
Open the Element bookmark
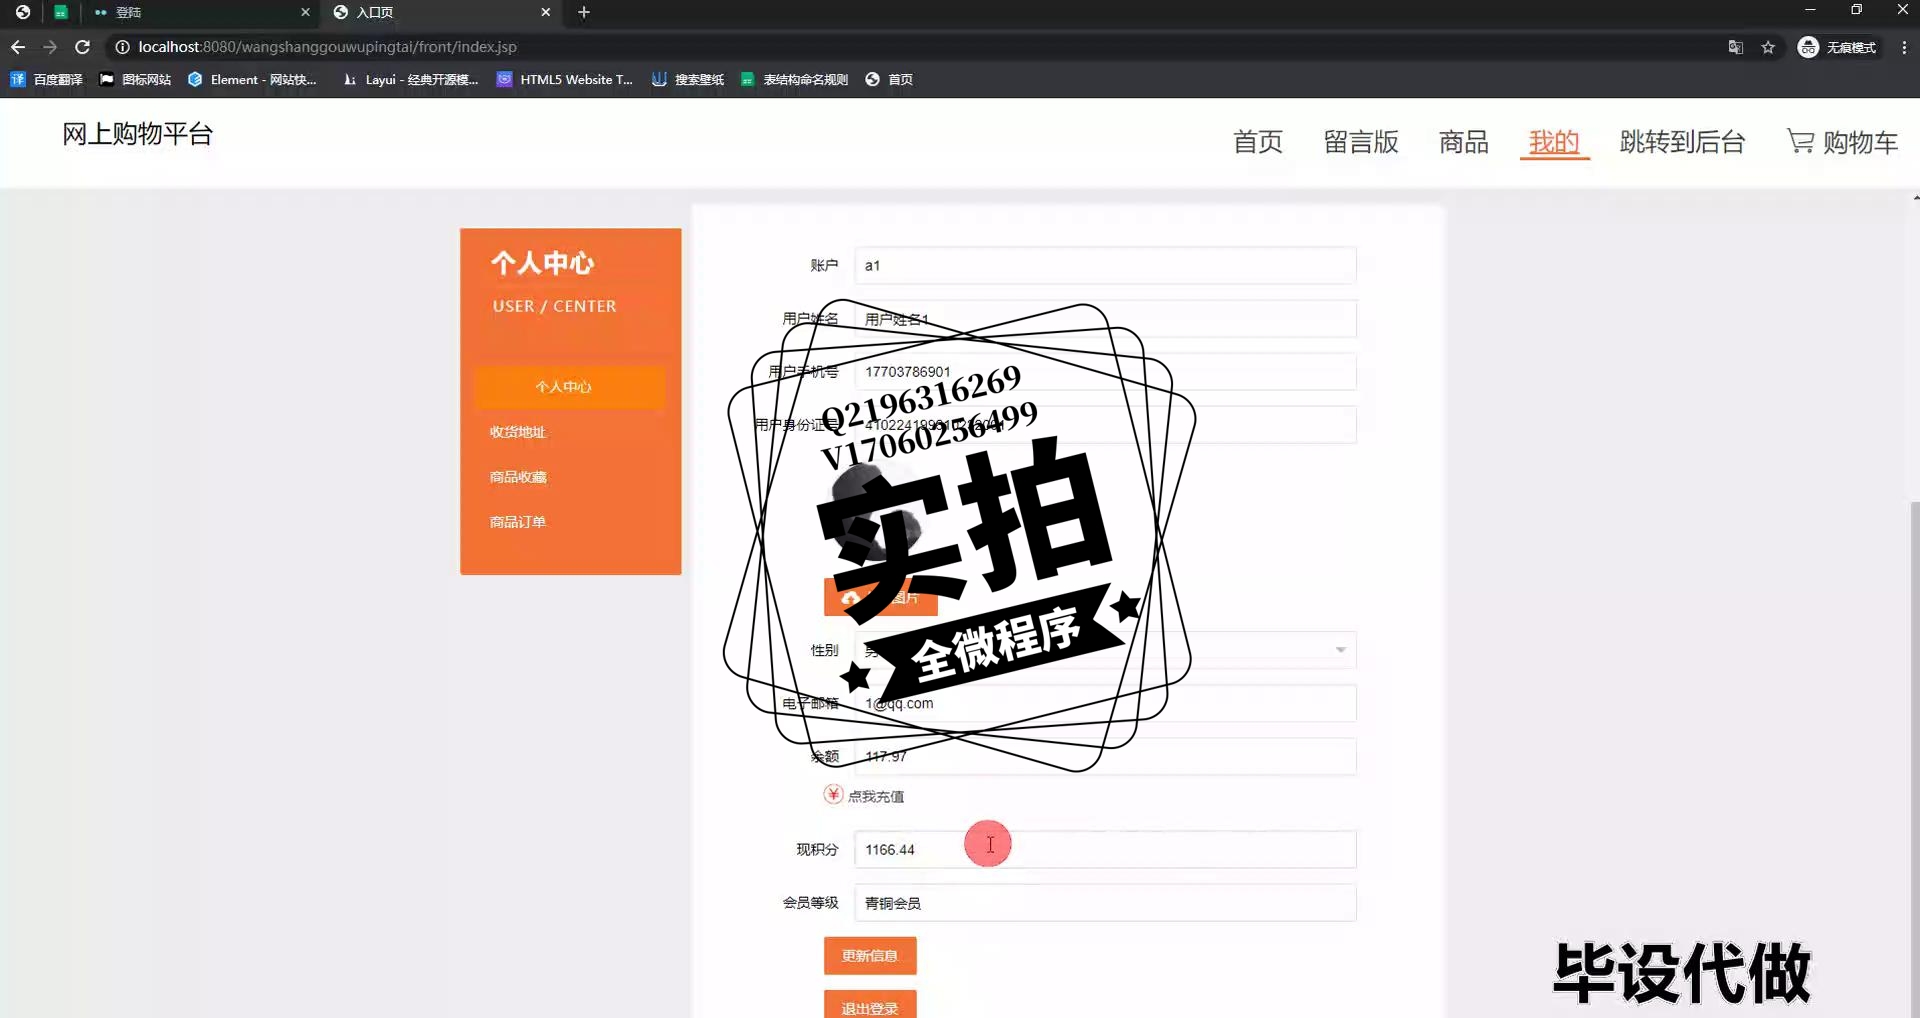[252, 79]
